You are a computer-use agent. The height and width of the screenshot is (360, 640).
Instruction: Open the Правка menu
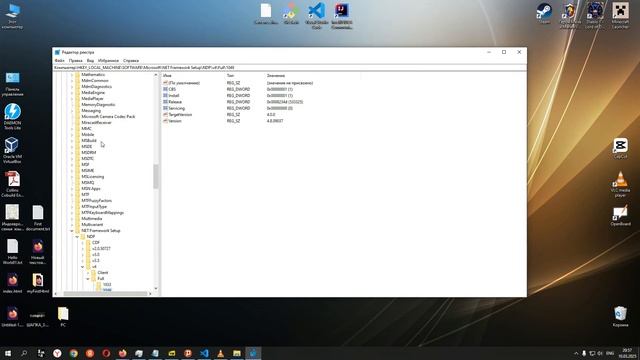(76, 60)
